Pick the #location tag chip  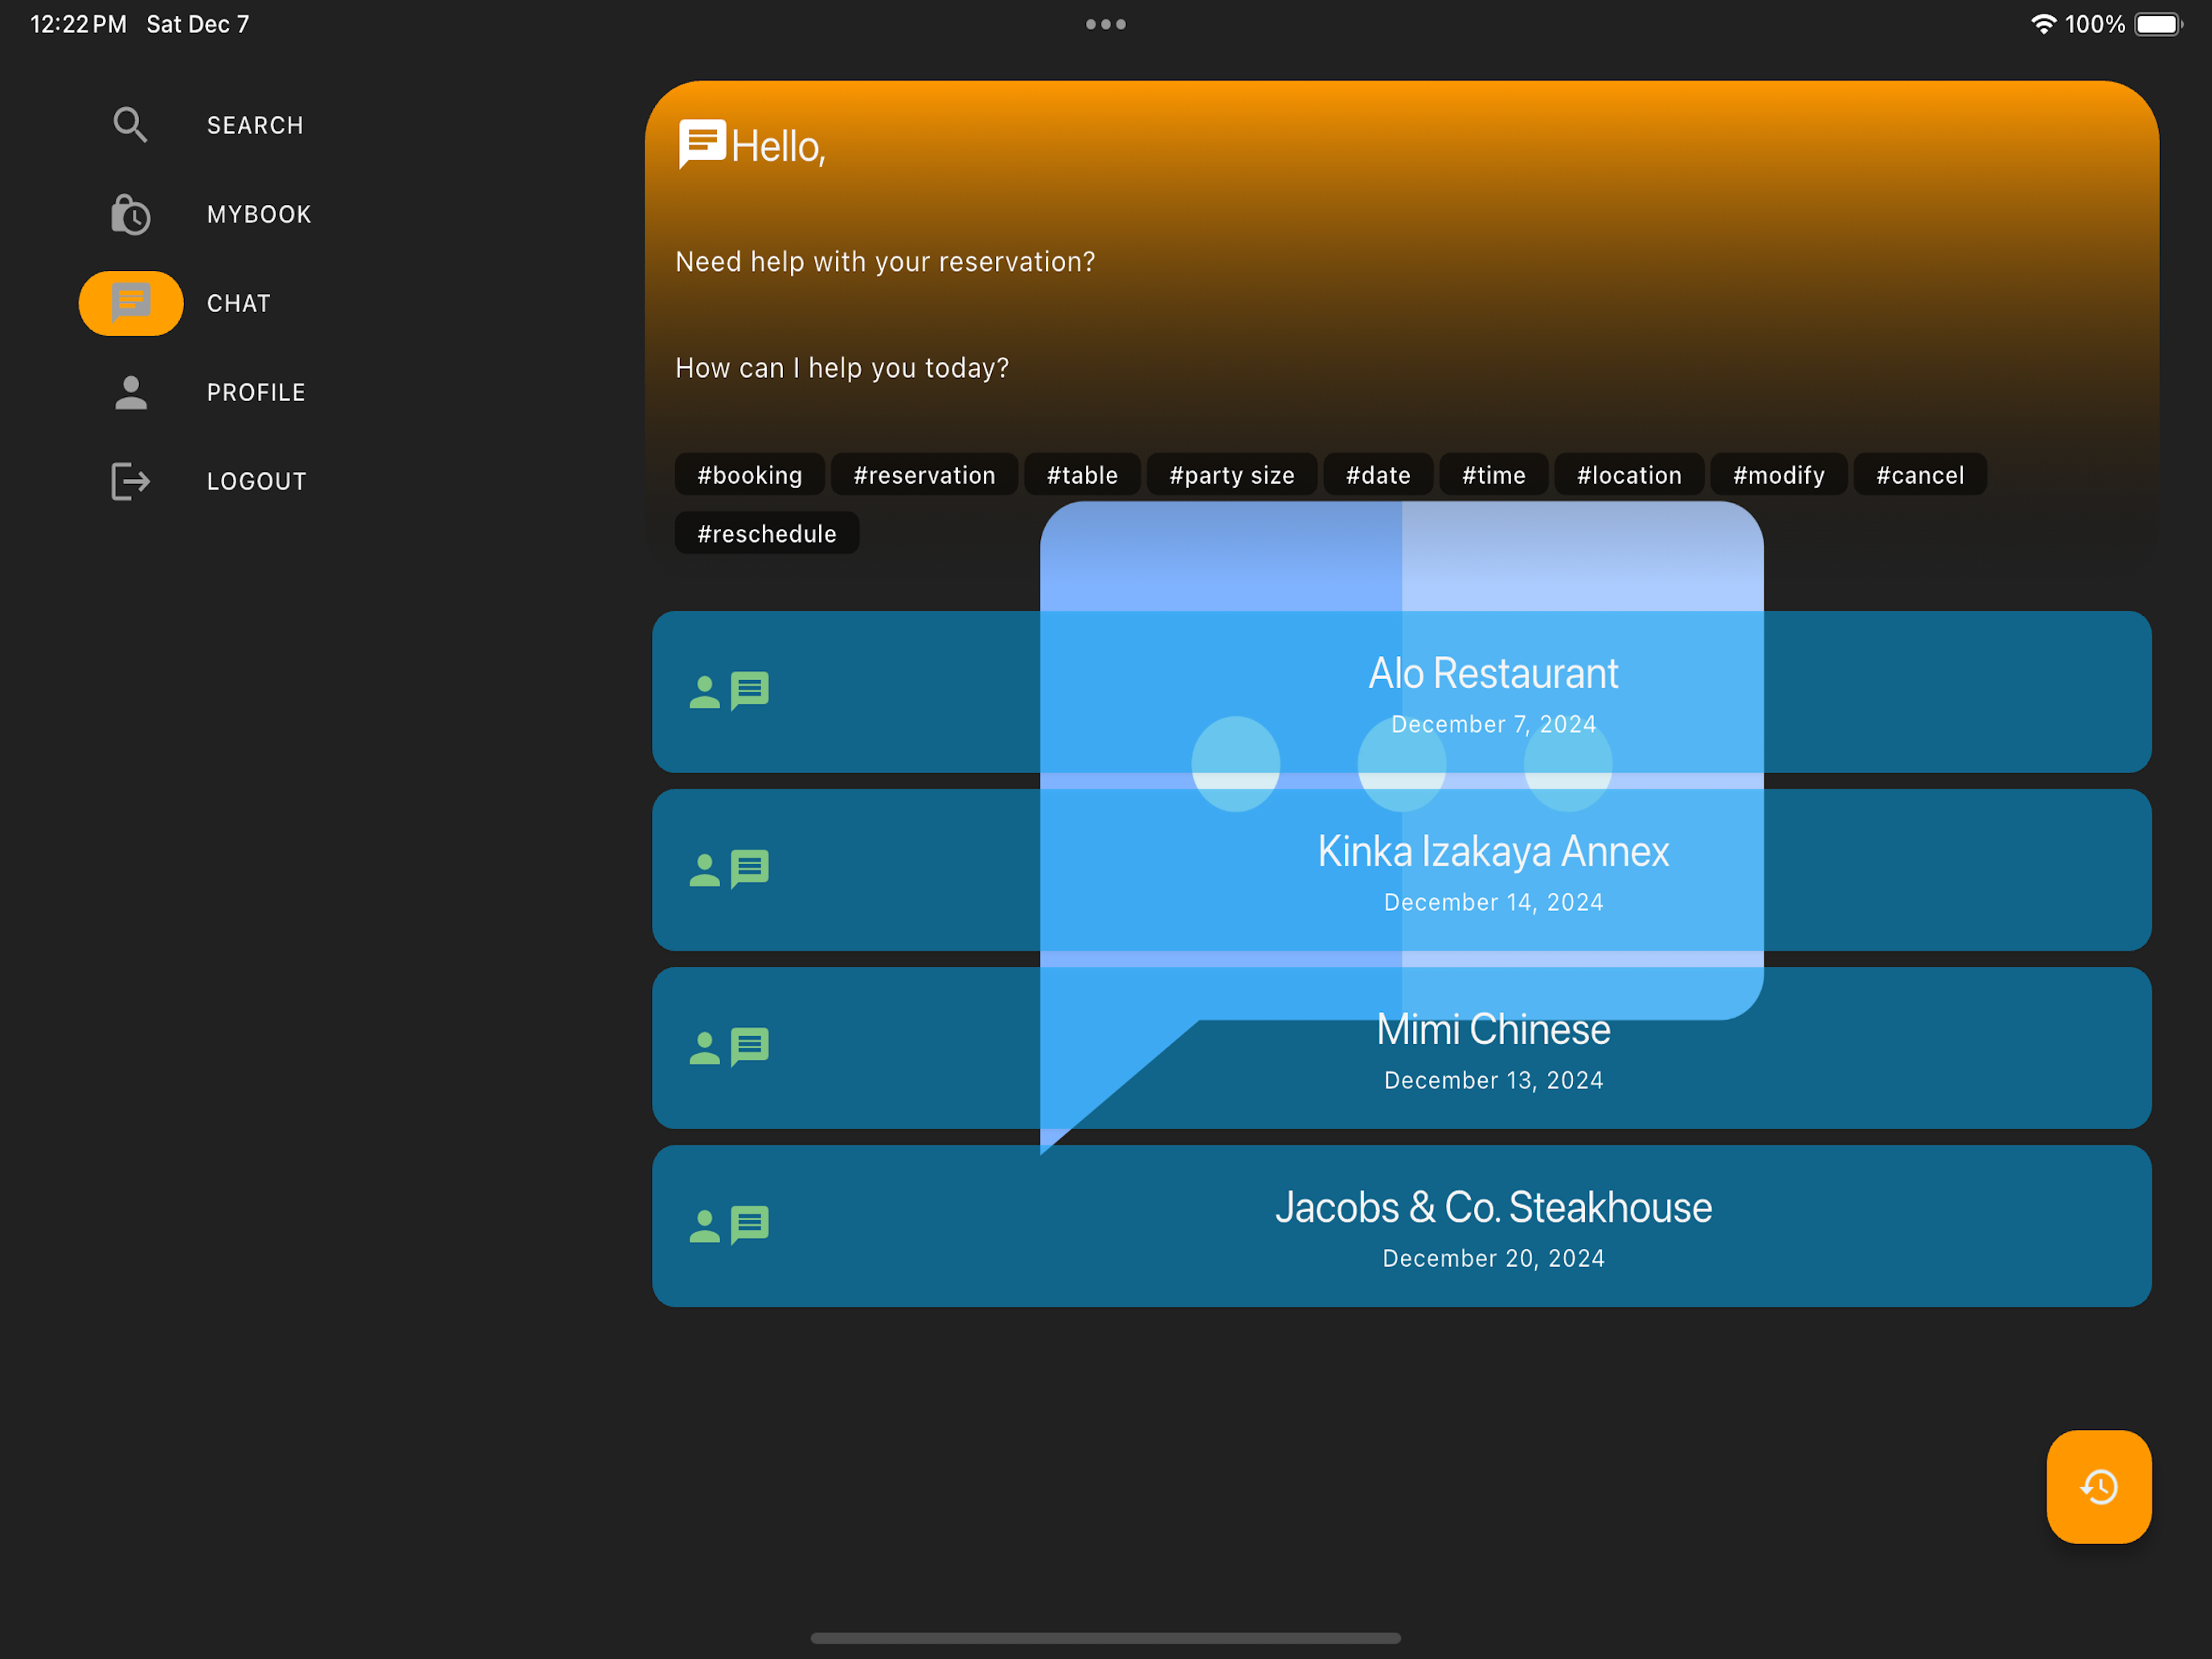pos(1629,475)
